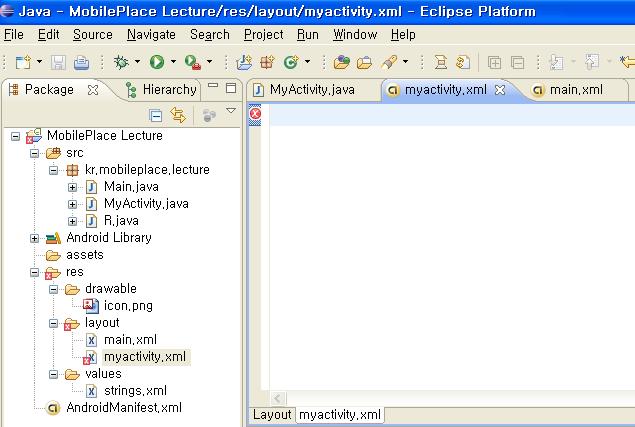
Task: Open the Source menu
Action: point(93,35)
